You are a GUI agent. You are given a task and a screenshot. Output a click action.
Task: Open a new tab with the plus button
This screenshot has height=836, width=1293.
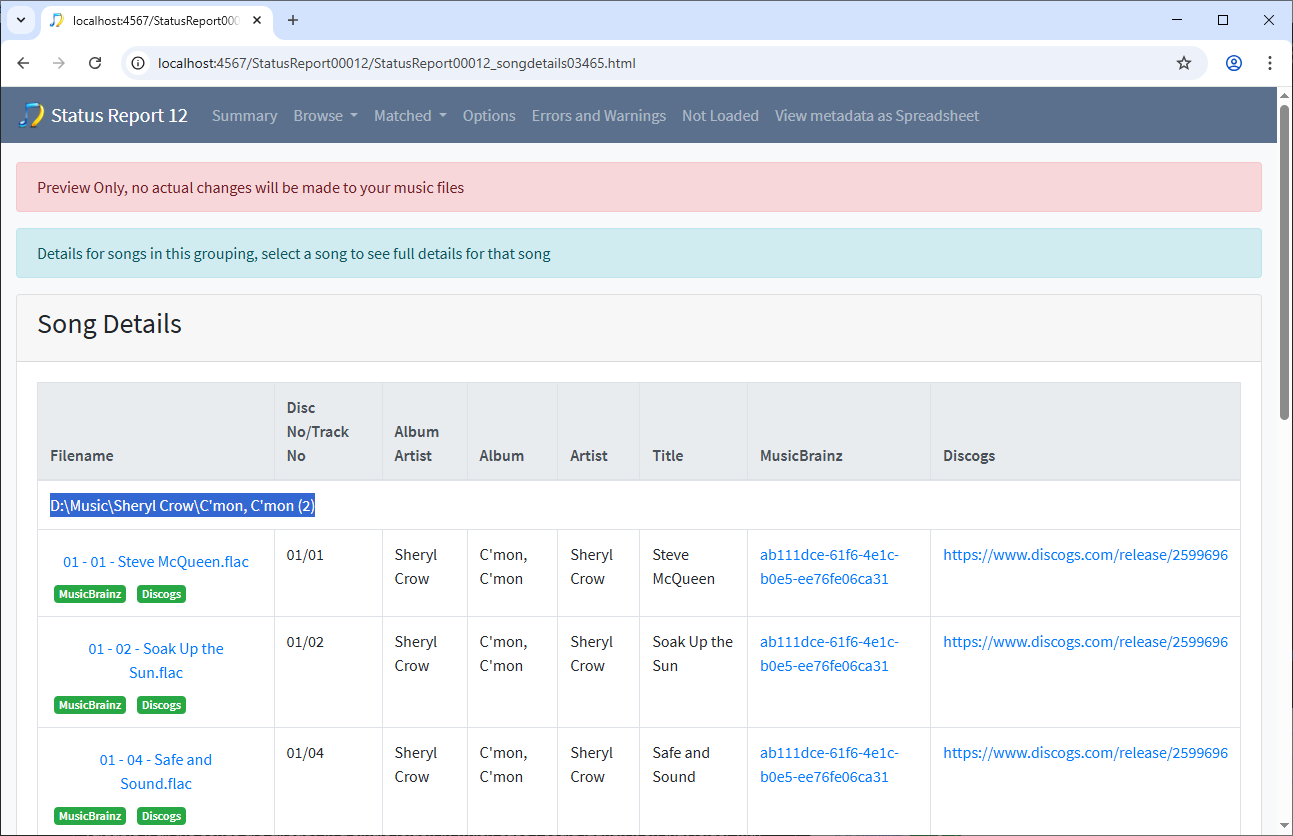coord(293,20)
